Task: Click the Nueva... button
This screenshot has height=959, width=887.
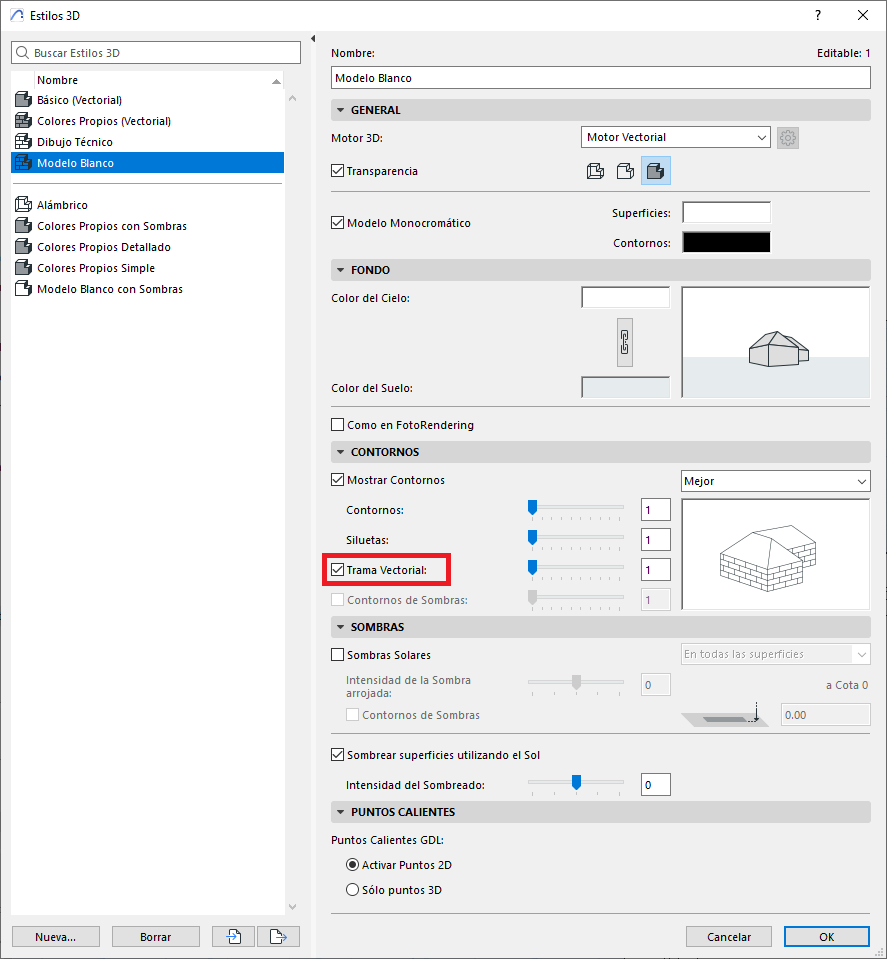Action: pos(56,937)
